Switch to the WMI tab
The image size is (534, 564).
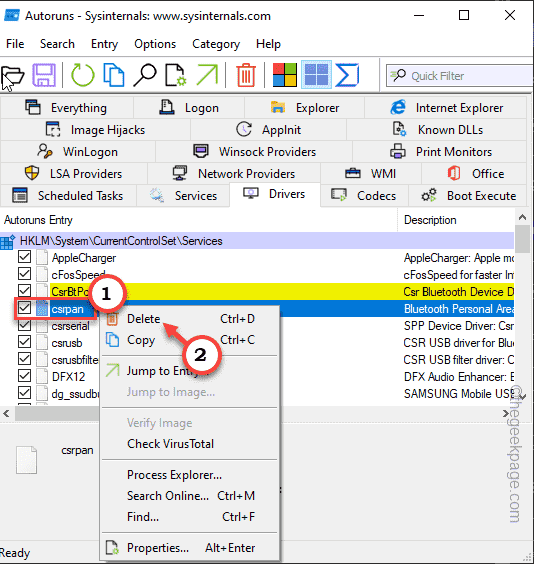point(371,174)
